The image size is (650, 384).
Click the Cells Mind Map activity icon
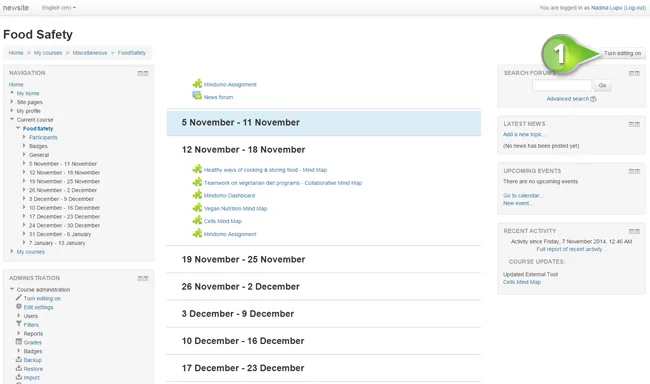[x=197, y=220]
